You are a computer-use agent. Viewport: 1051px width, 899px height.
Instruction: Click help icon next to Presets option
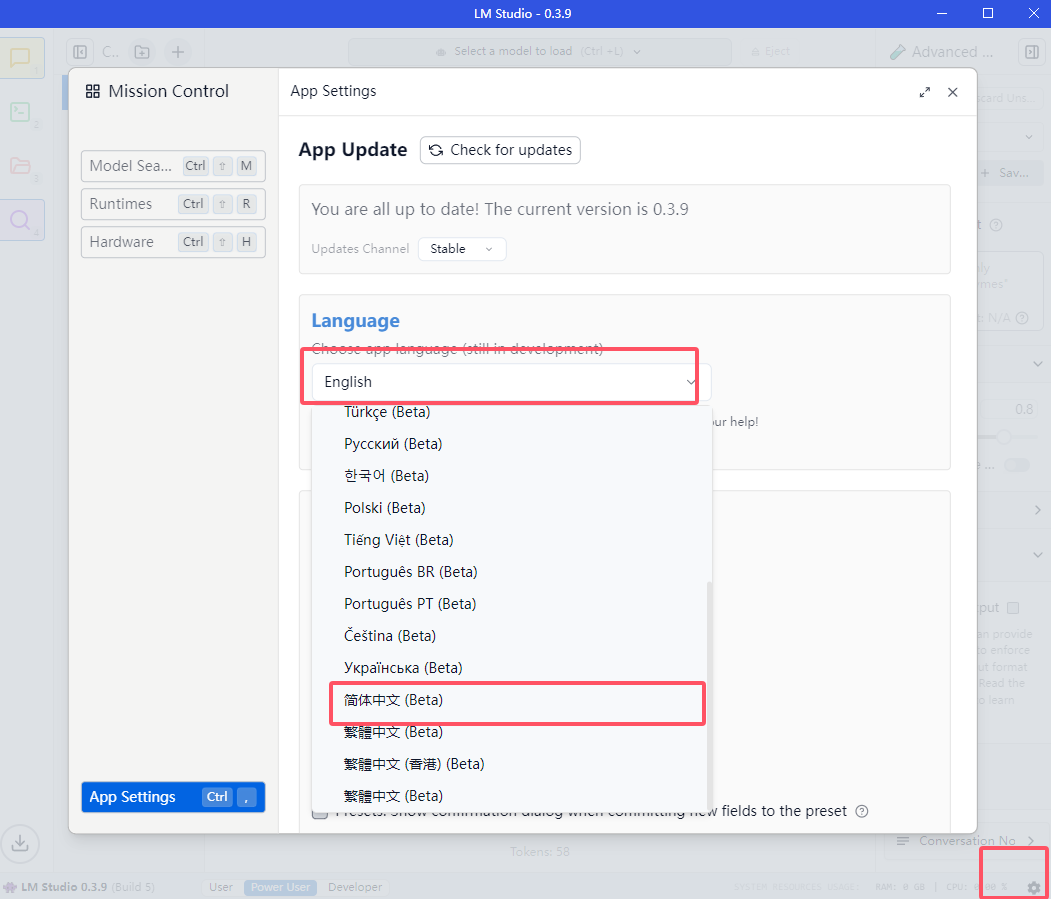[x=862, y=811]
